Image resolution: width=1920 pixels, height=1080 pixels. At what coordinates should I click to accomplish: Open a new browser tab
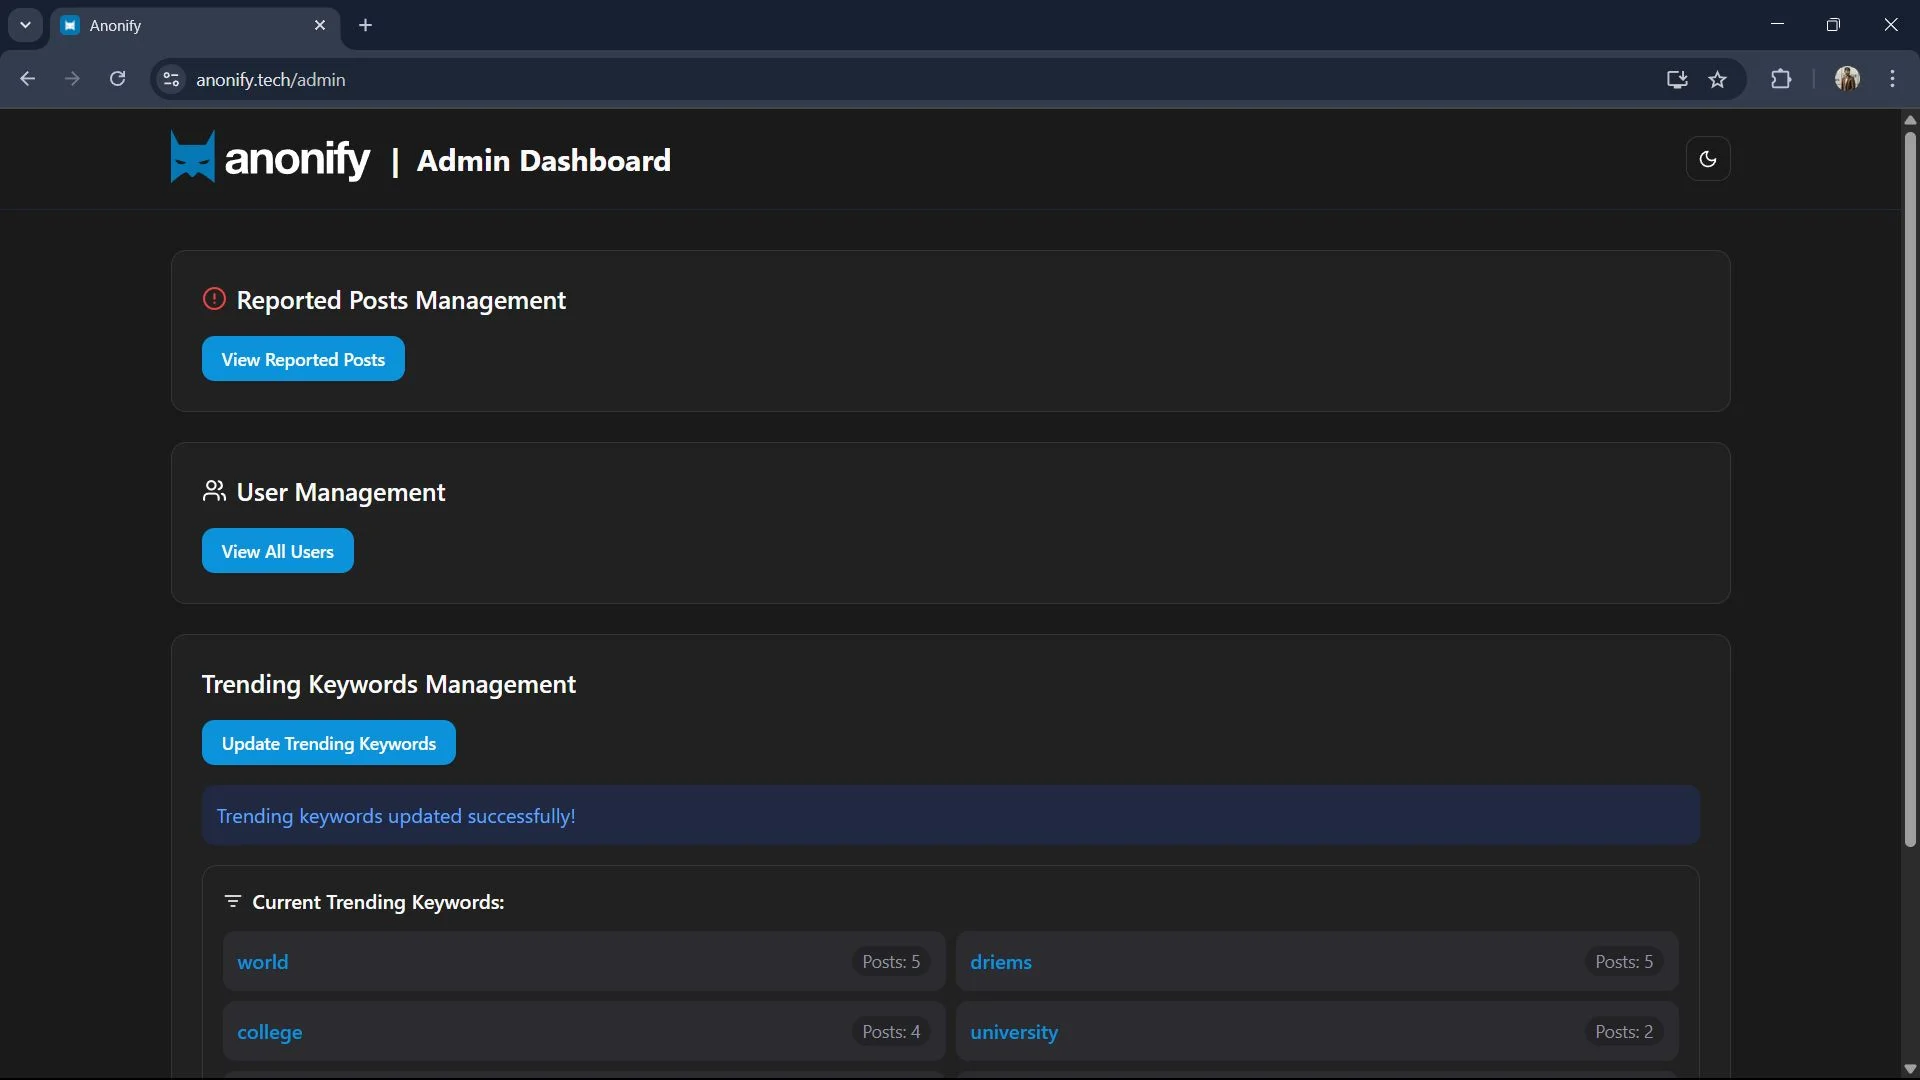[x=366, y=25]
